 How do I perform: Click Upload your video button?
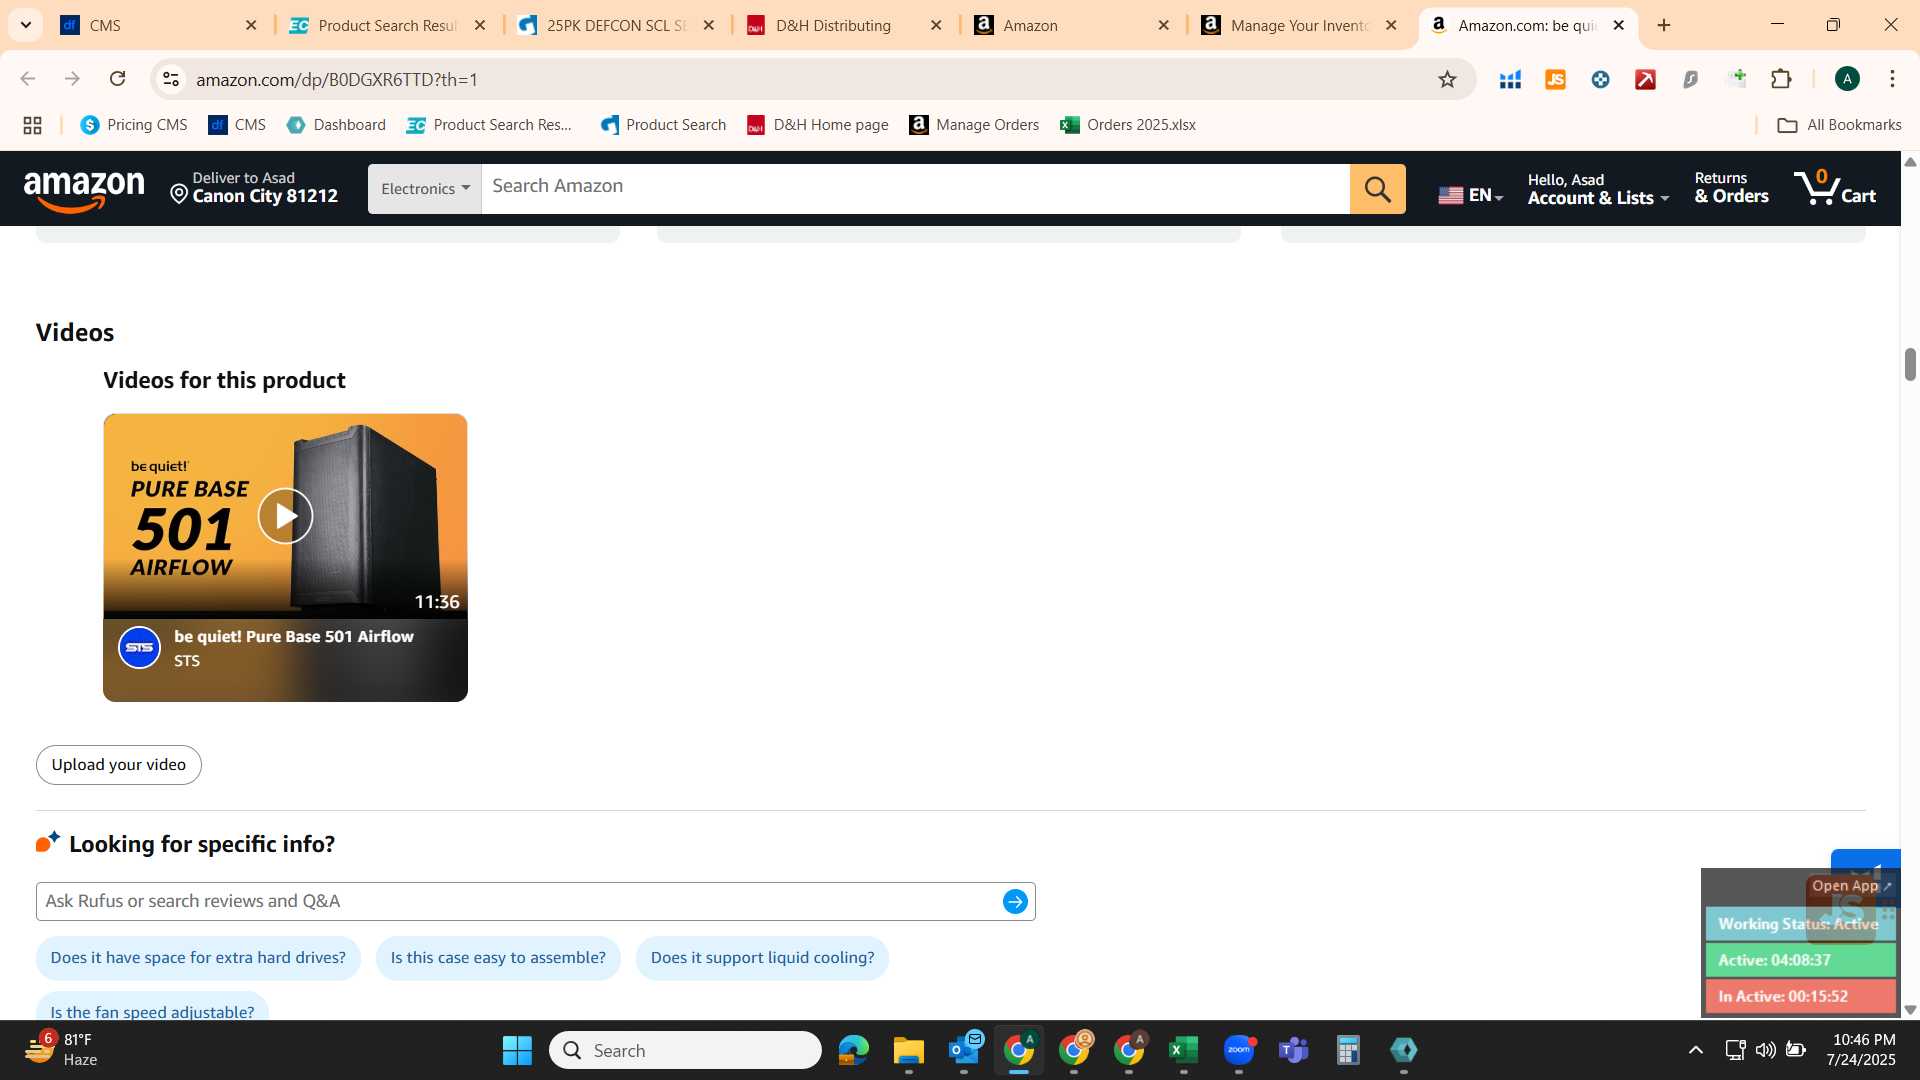pos(119,765)
